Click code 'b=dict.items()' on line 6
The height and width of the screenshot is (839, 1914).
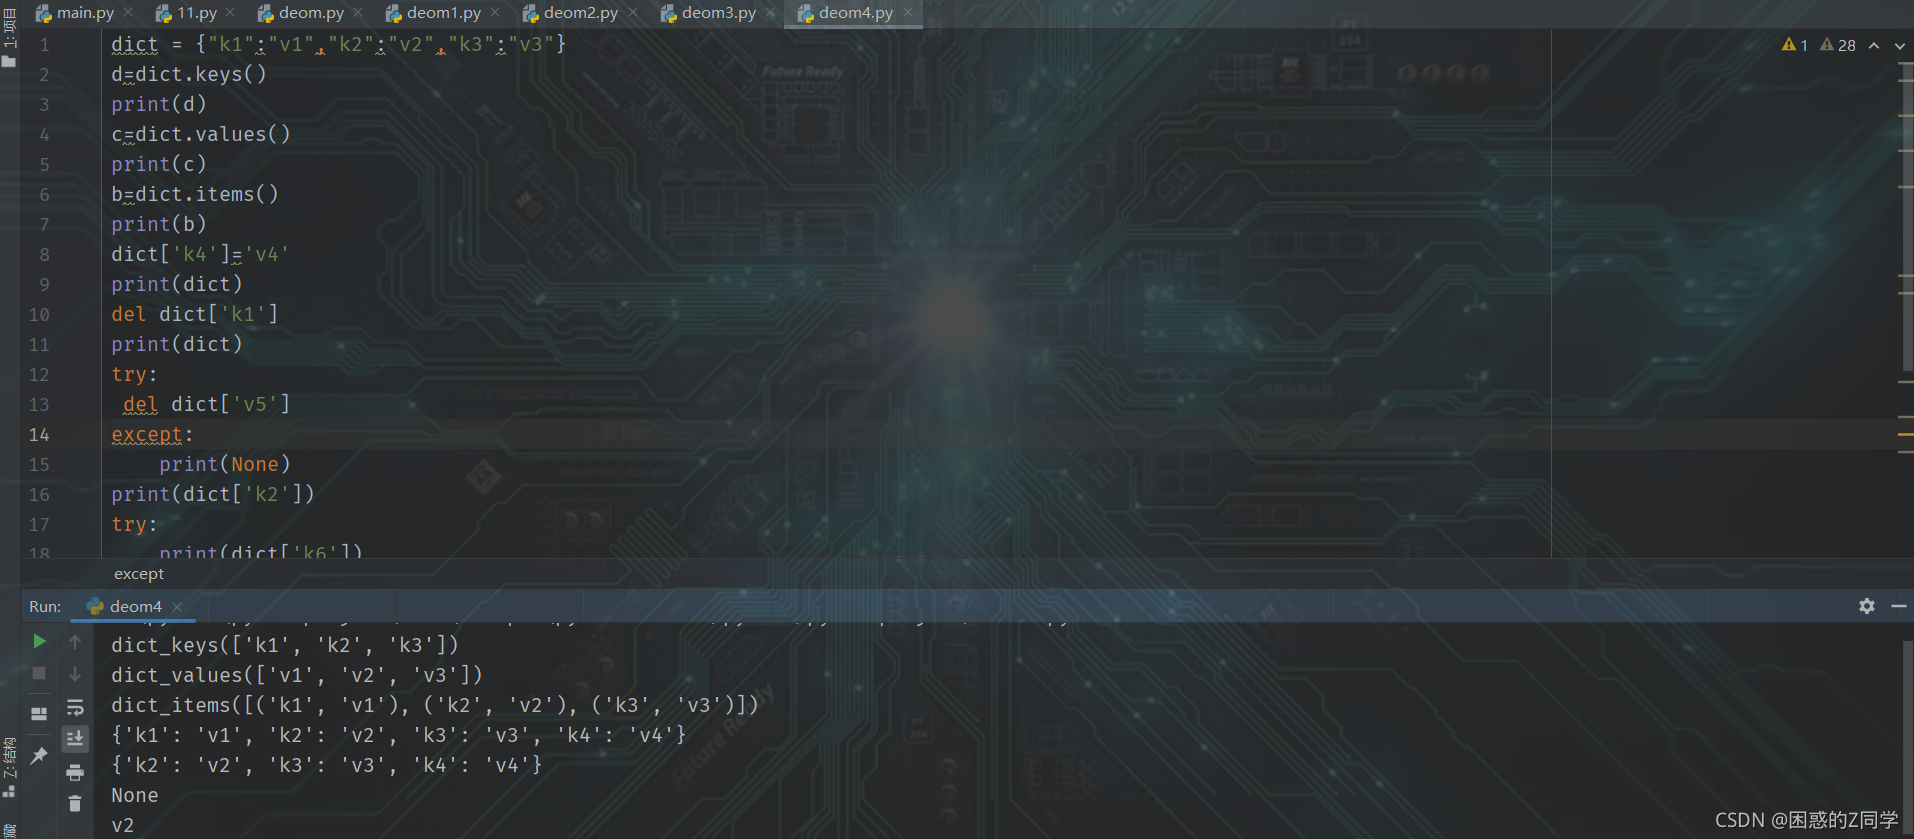(x=195, y=195)
